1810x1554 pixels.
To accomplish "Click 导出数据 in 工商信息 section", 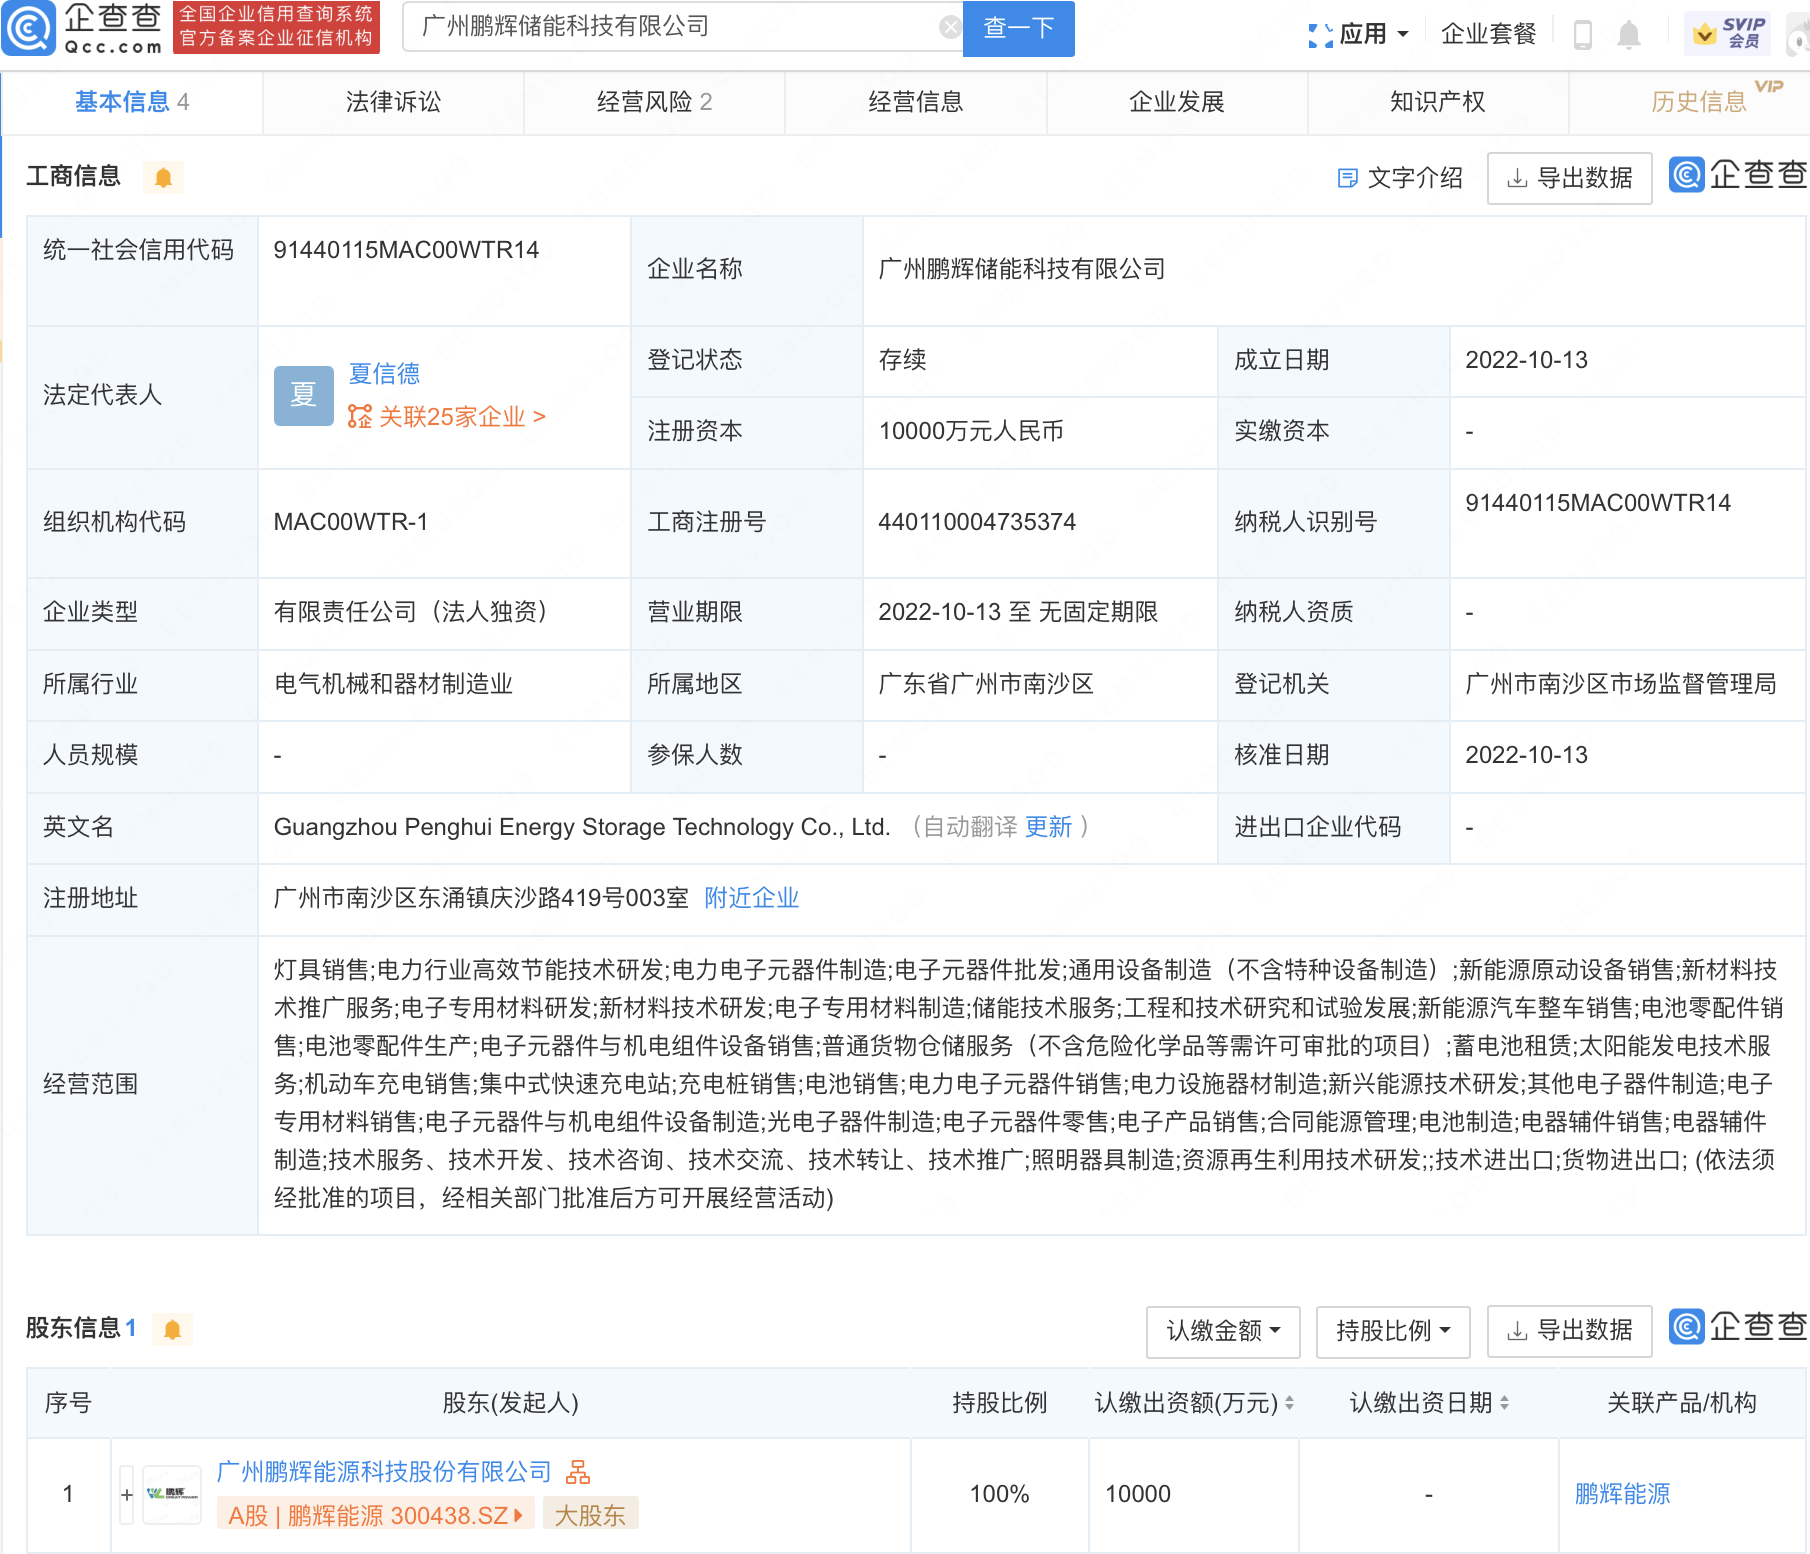I will pyautogui.click(x=1569, y=178).
